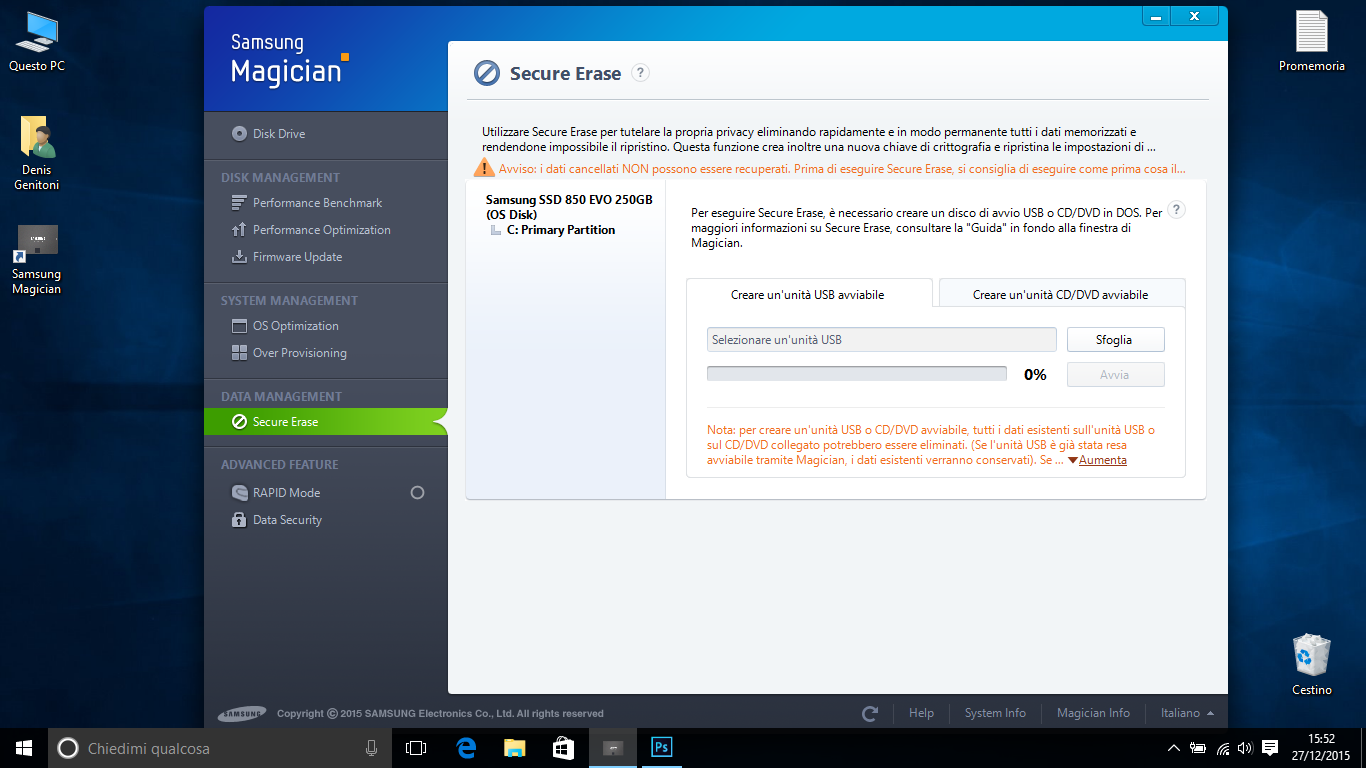Open File Explorer from the taskbar
This screenshot has height=768, width=1366.
tap(514, 748)
